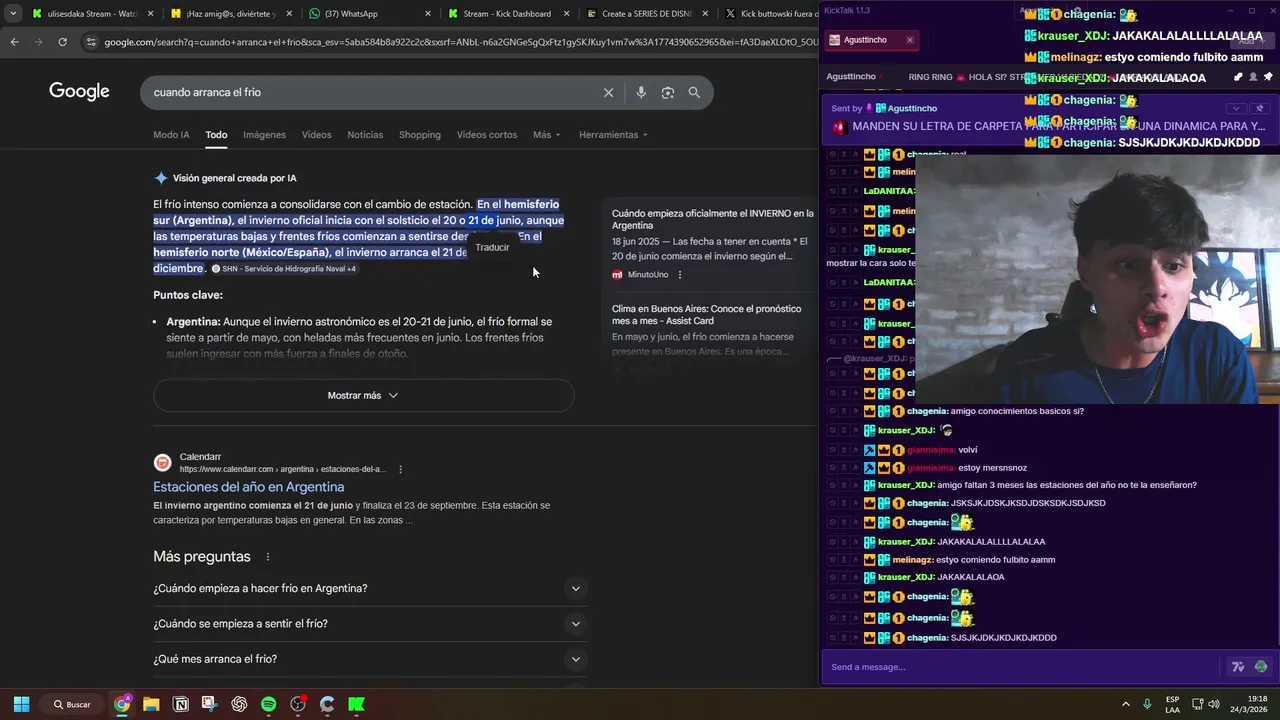Open Kick app from the taskbar

click(x=356, y=704)
